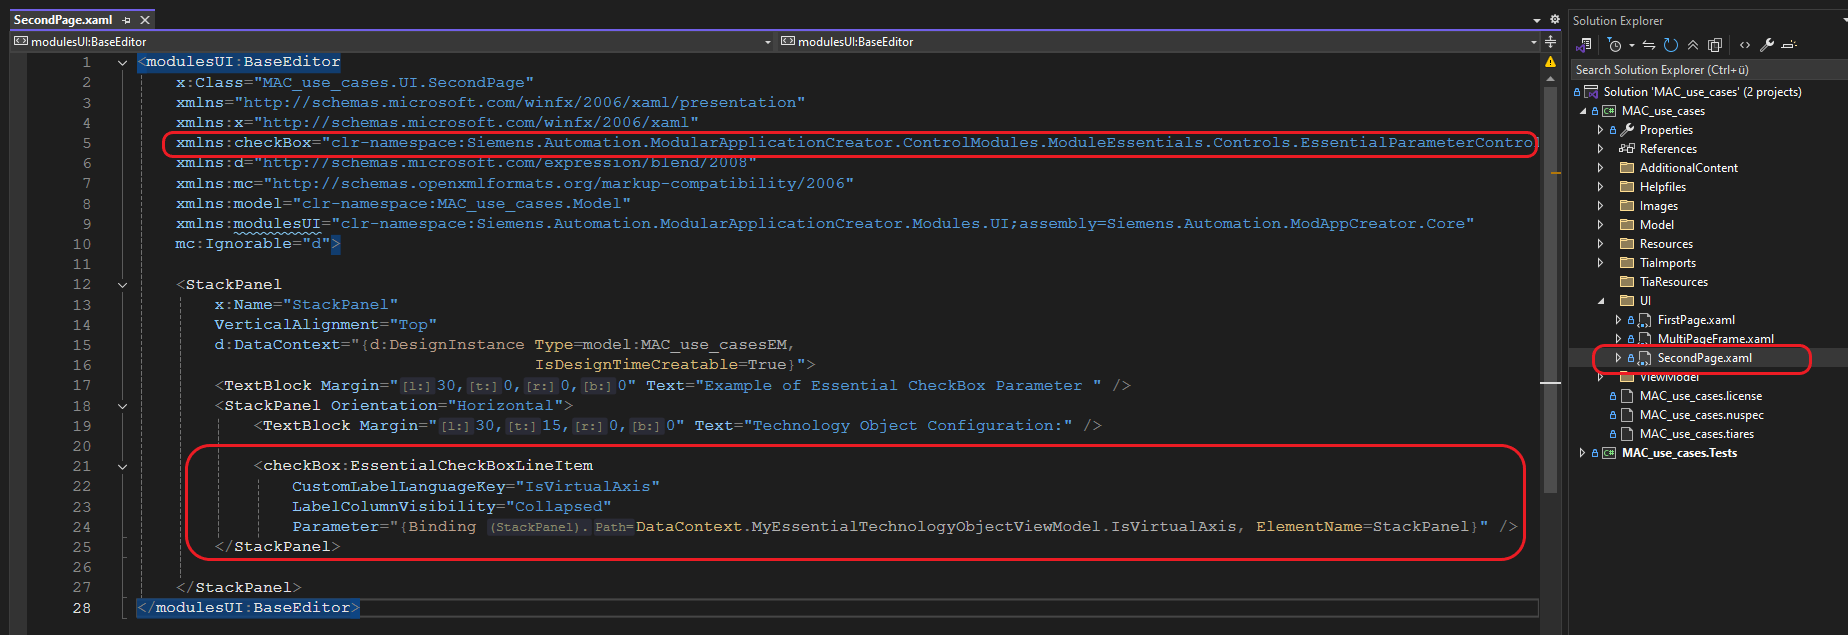Expand the References node
This screenshot has width=1848, height=635.
[x=1600, y=149]
